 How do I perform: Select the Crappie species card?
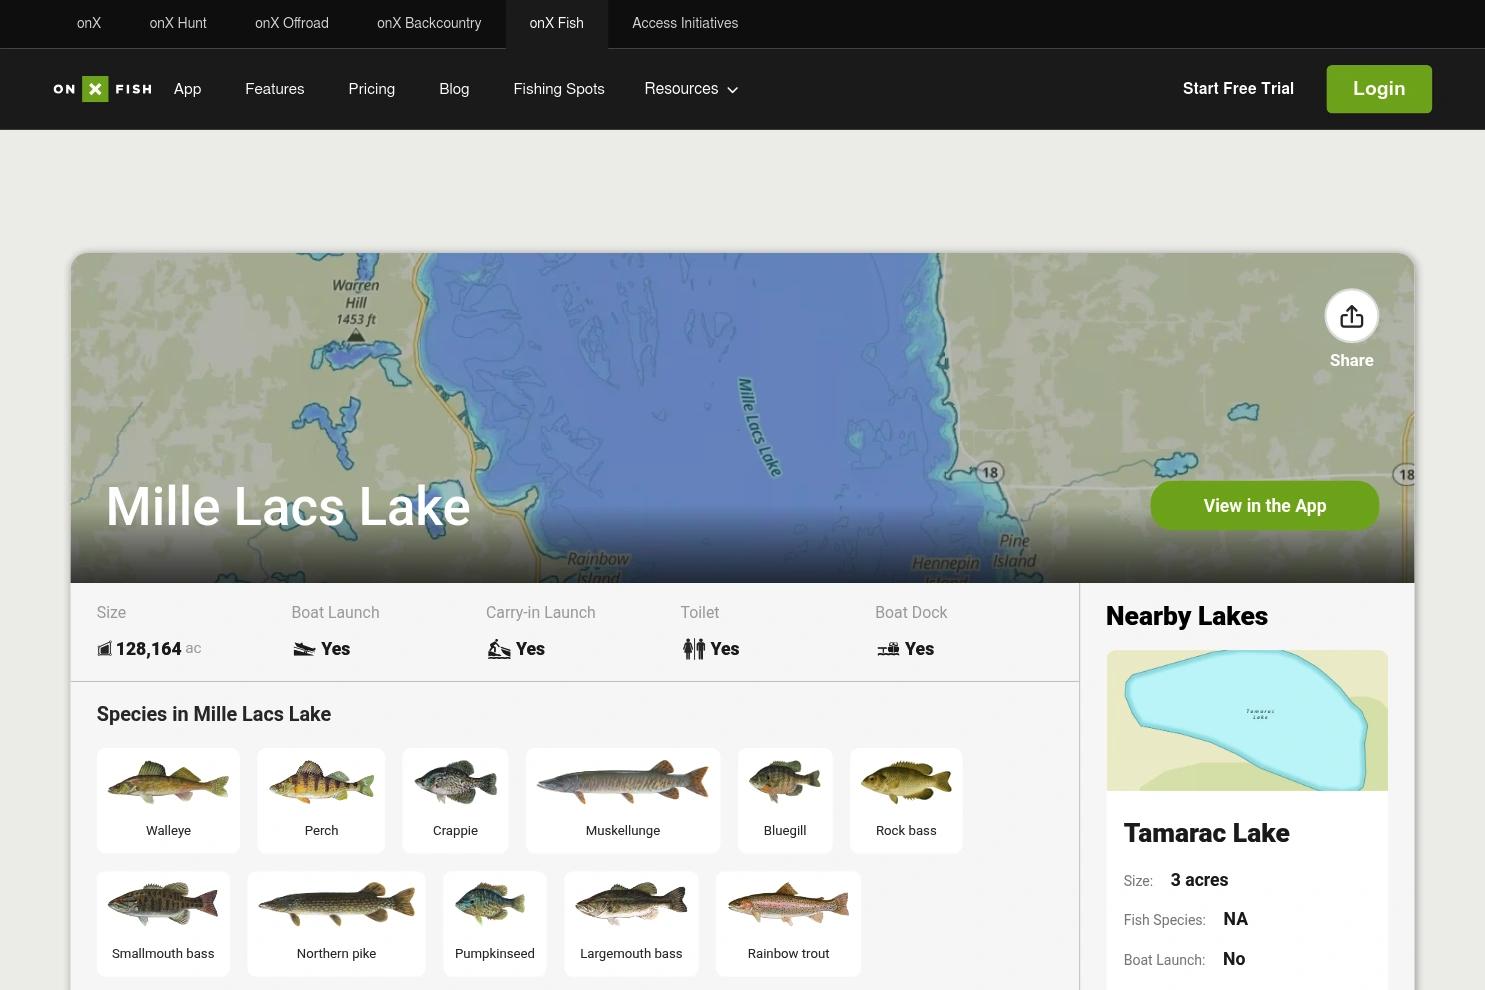point(455,800)
